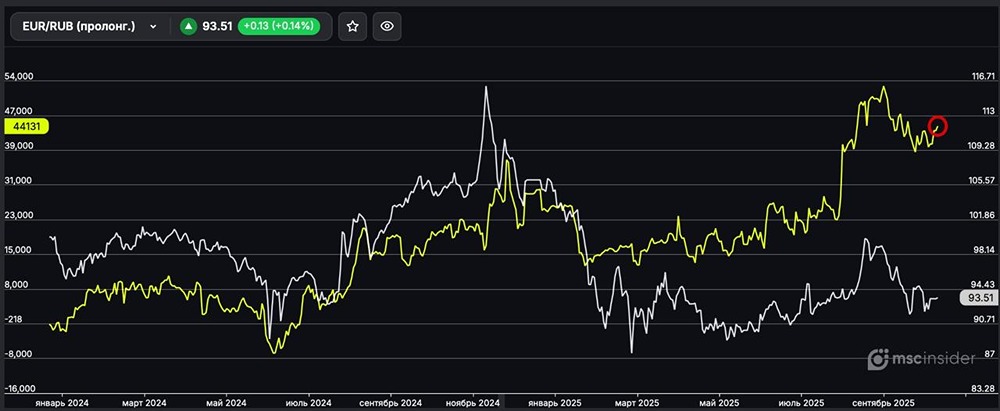The width and height of the screenshot is (1000, 411).
Task: Click the сентябрь 2025 label on the time axis
Action: (883, 403)
